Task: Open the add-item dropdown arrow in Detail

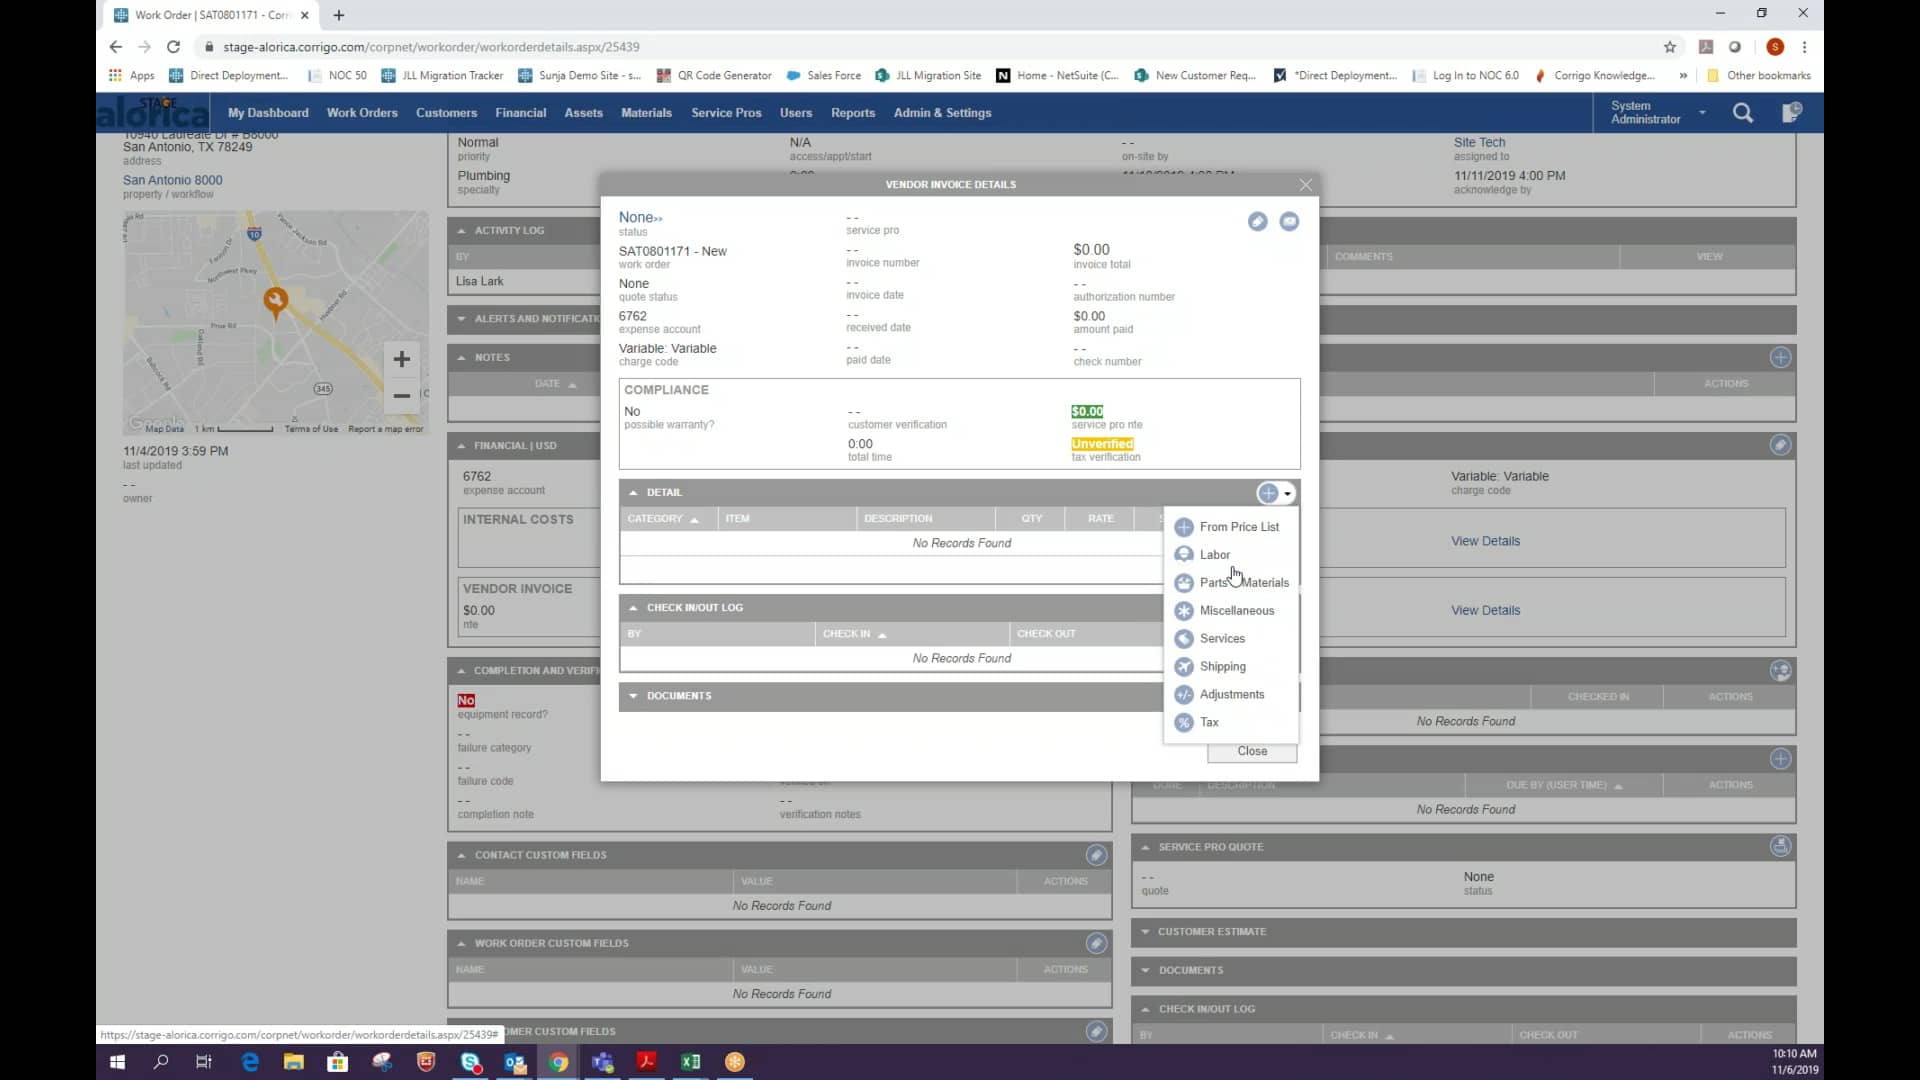Action: (1288, 494)
